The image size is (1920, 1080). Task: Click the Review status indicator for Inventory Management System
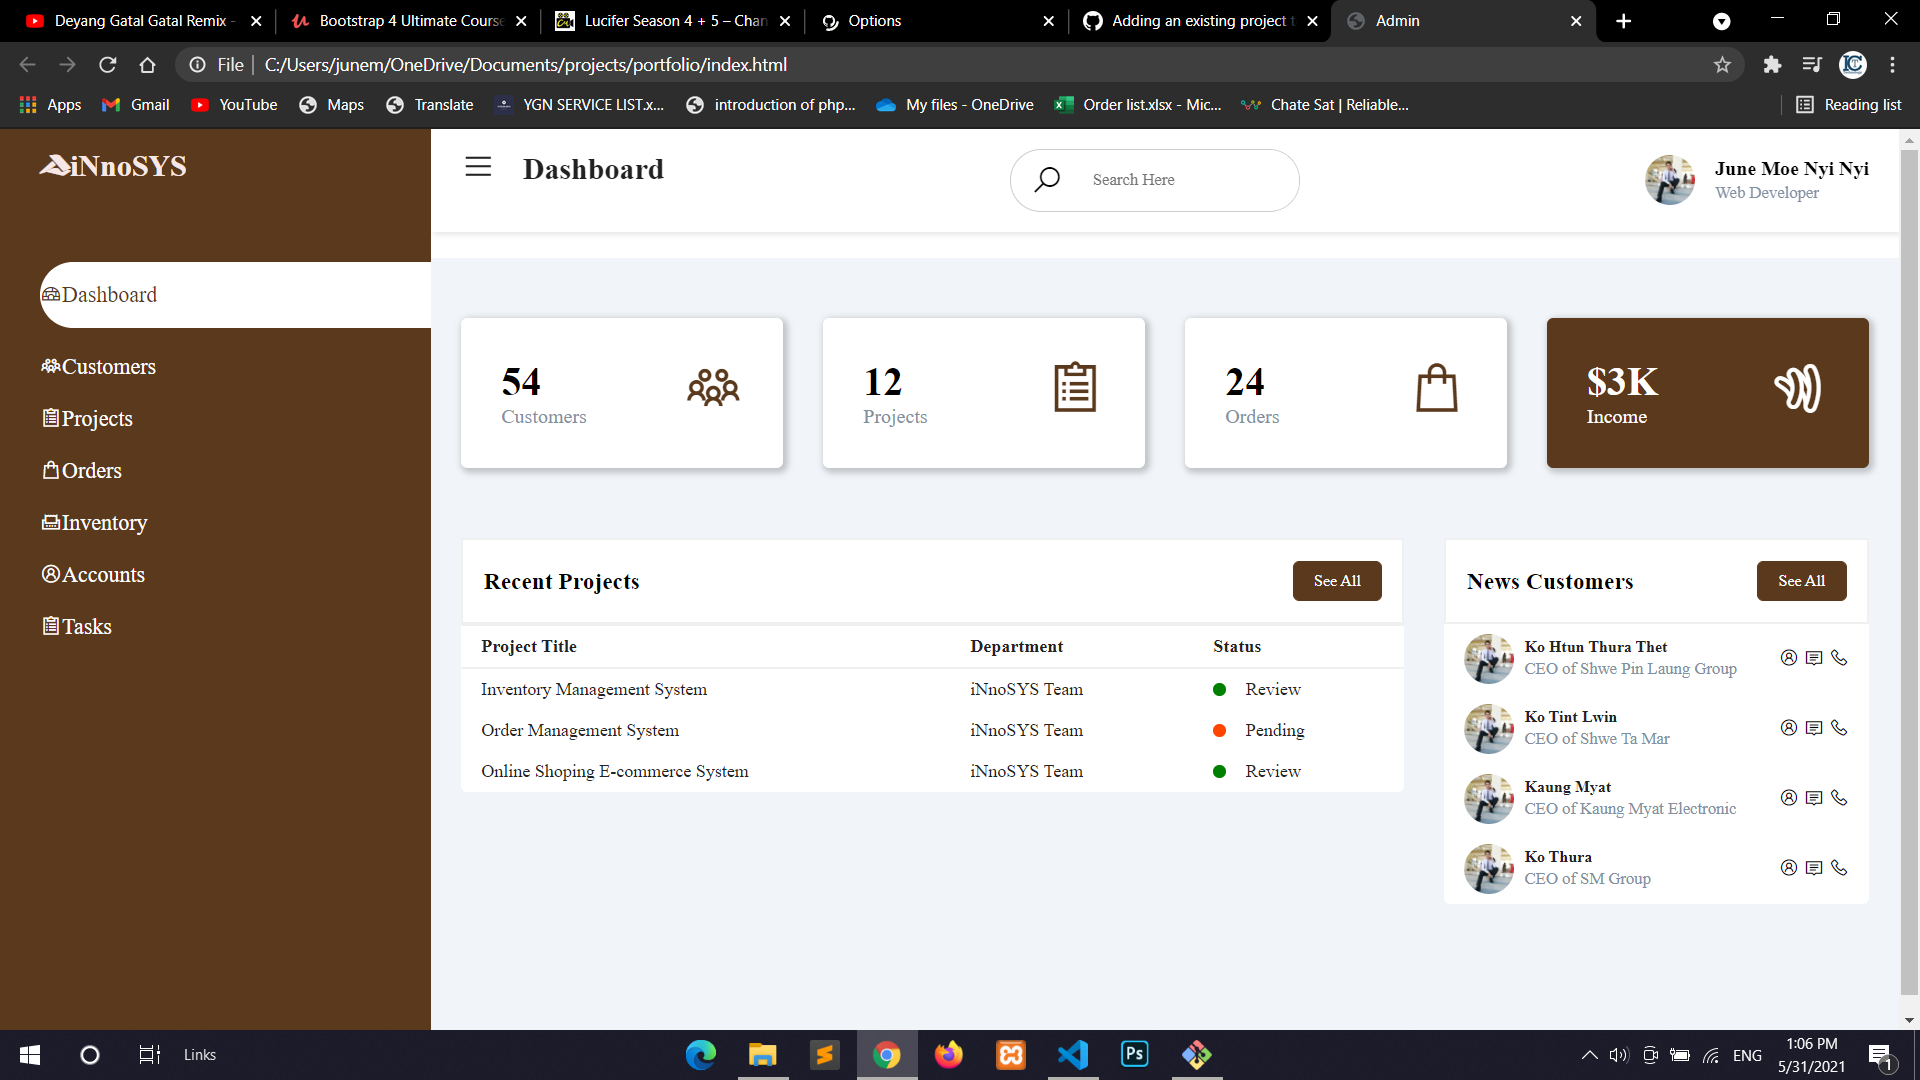point(1220,689)
